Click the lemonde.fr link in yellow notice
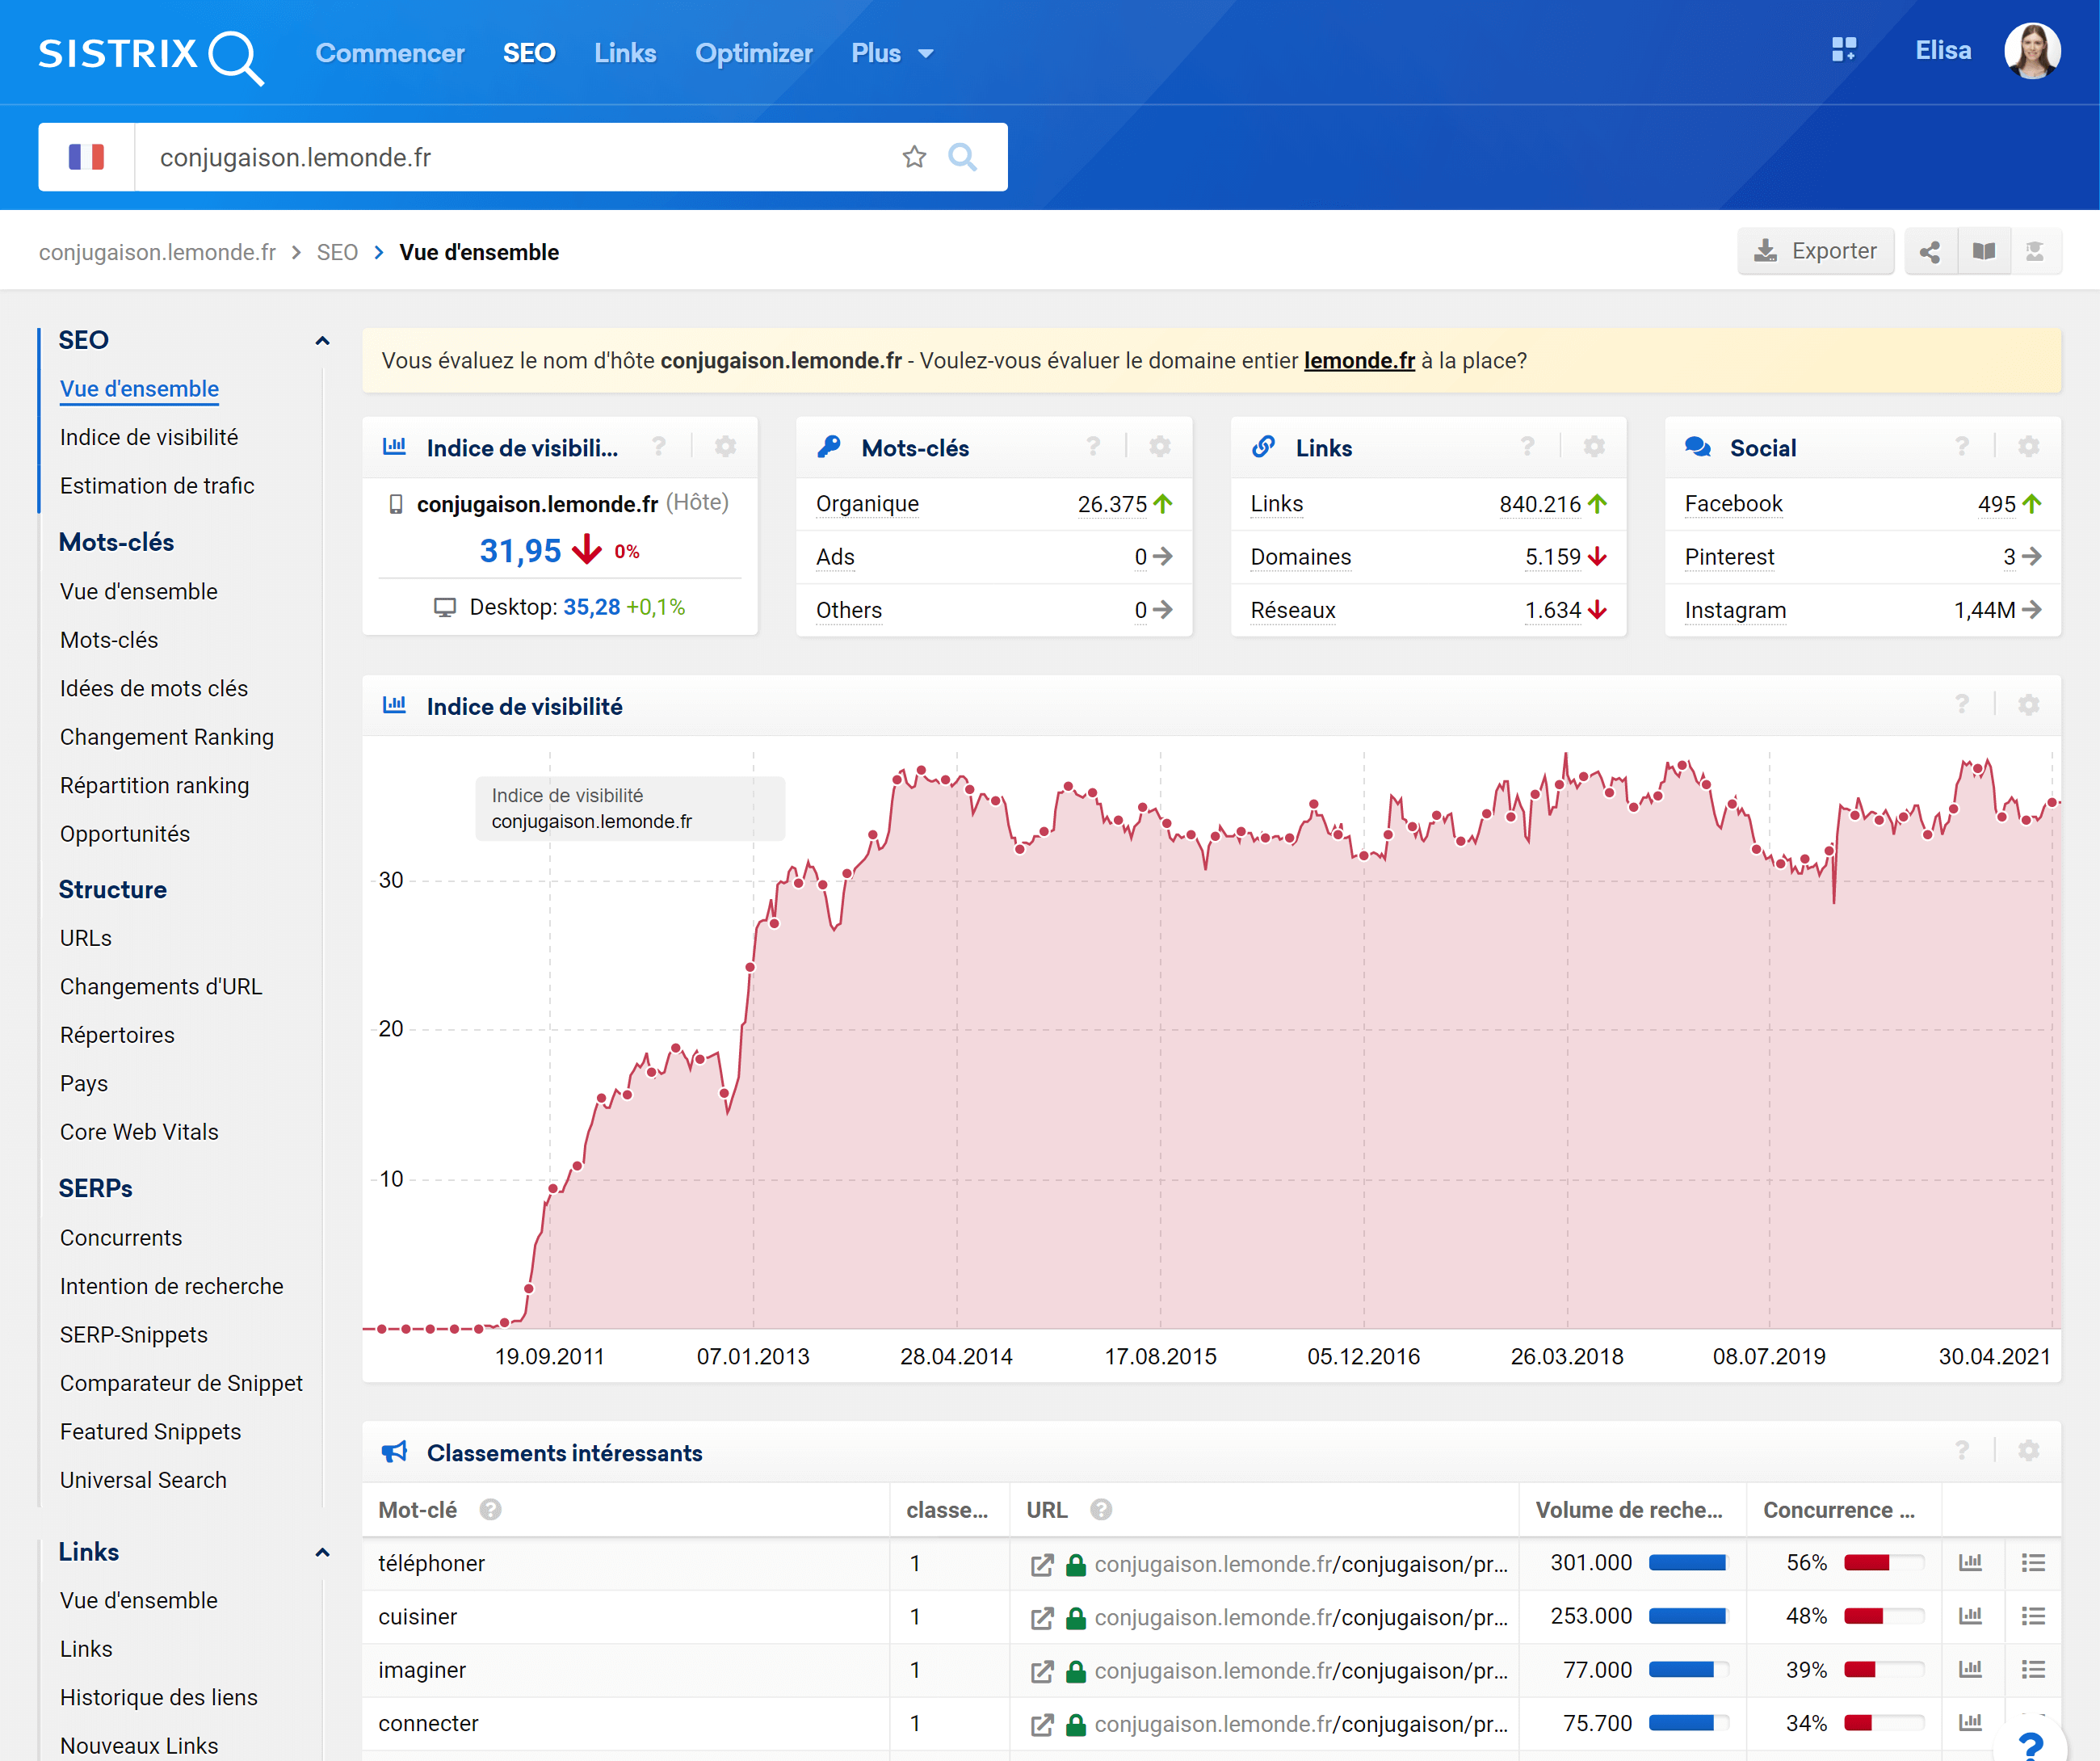 pos(1359,361)
